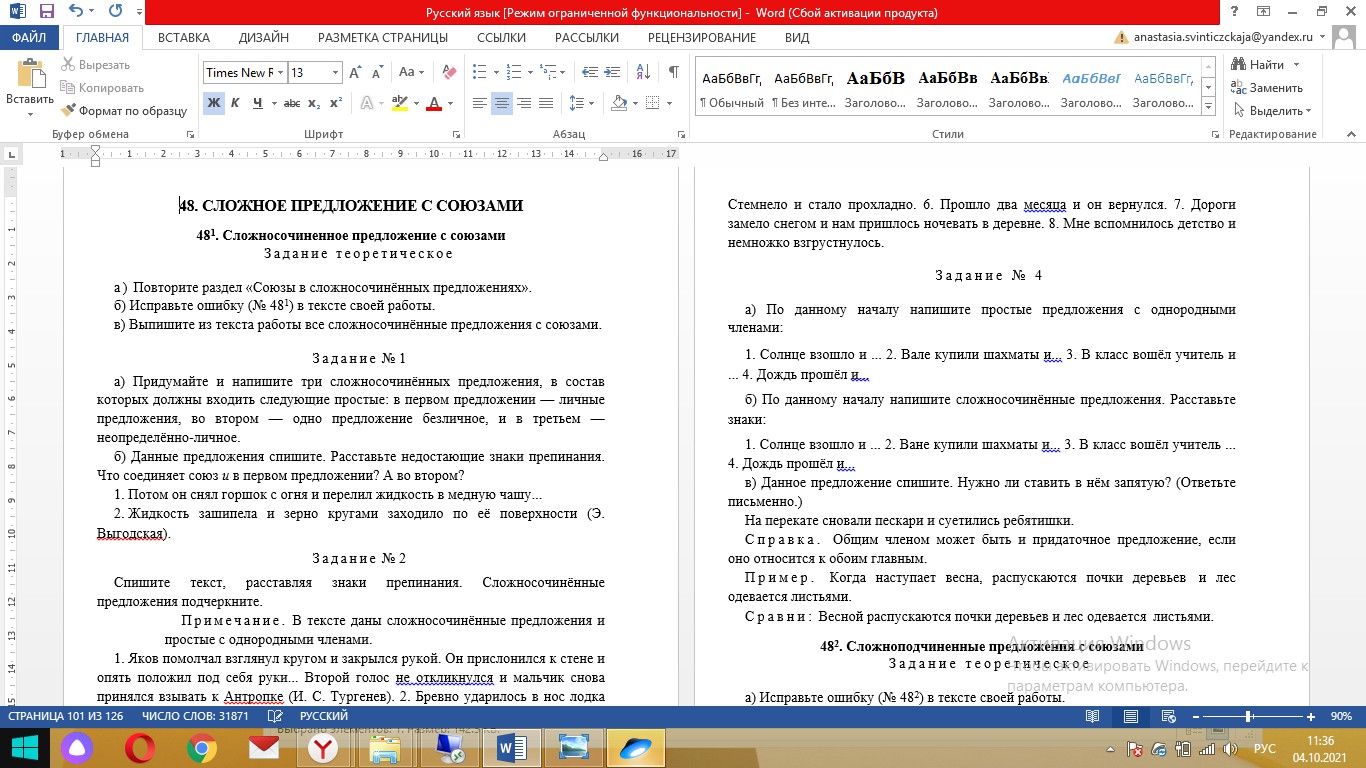
Task: Open ribbon display options
Action: point(1261,12)
